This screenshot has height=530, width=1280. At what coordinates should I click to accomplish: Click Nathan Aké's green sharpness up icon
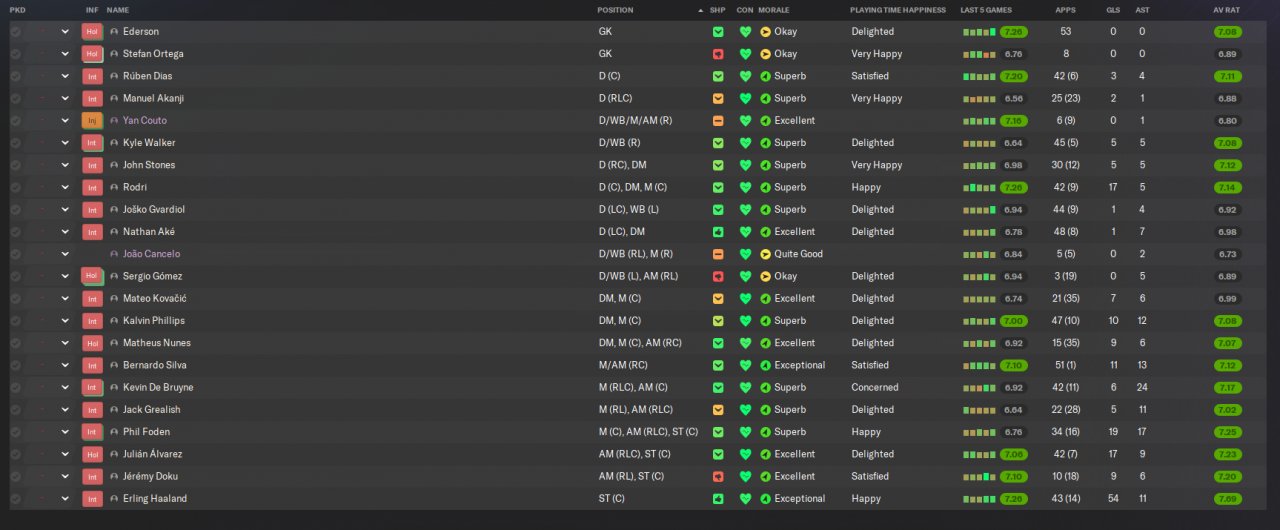click(718, 231)
